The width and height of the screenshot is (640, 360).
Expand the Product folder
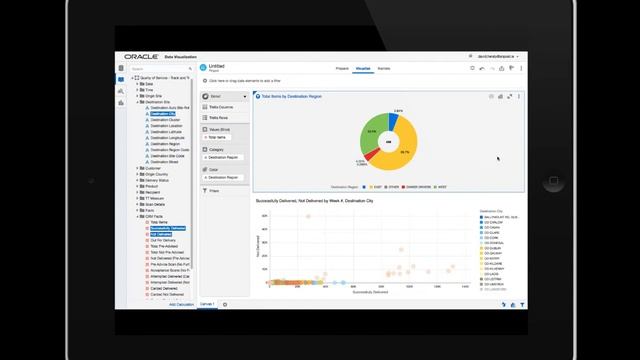tap(138, 186)
